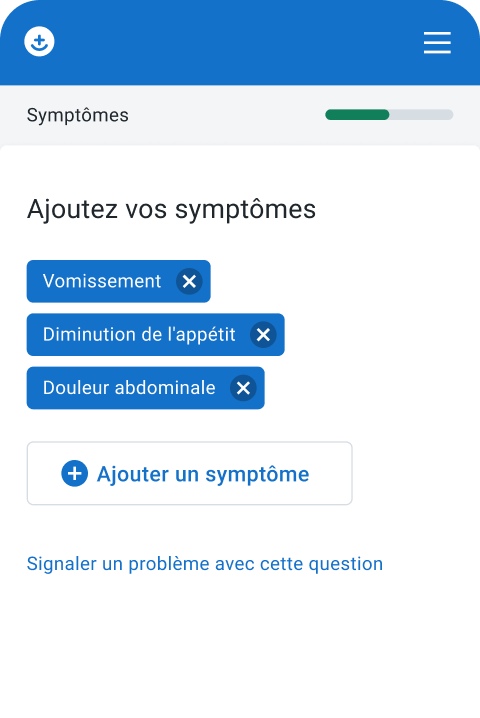Click the Symptômes section label
The height and width of the screenshot is (718, 480).
(x=77, y=115)
